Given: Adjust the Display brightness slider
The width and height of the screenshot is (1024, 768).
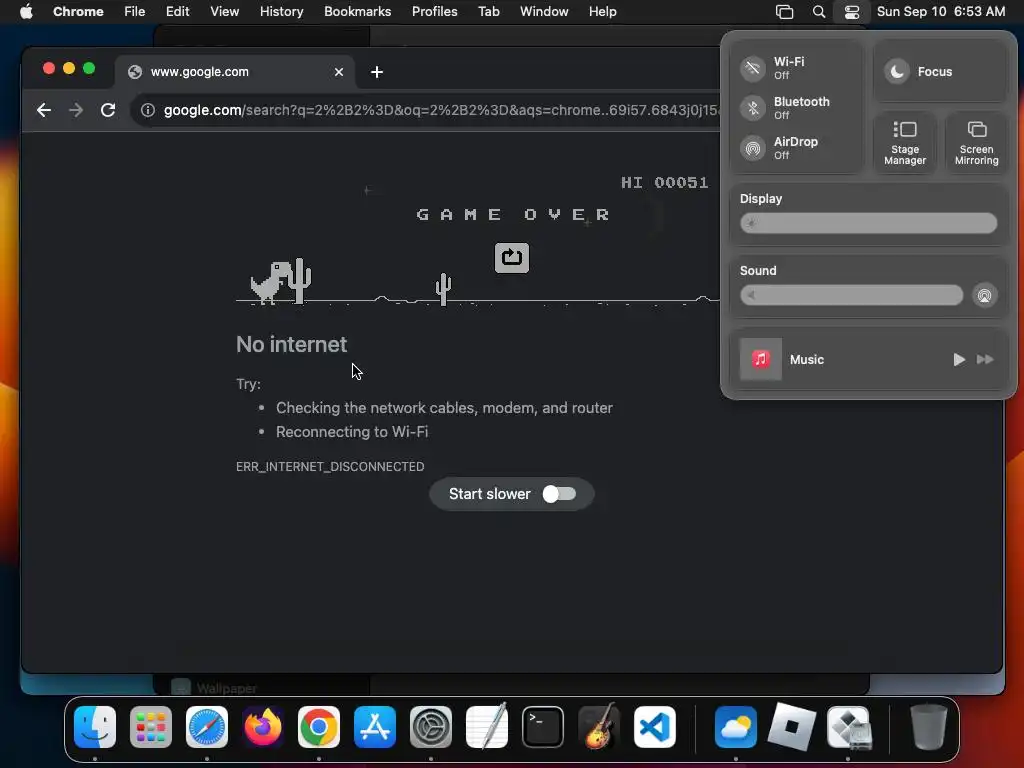Looking at the screenshot, I should [868, 223].
